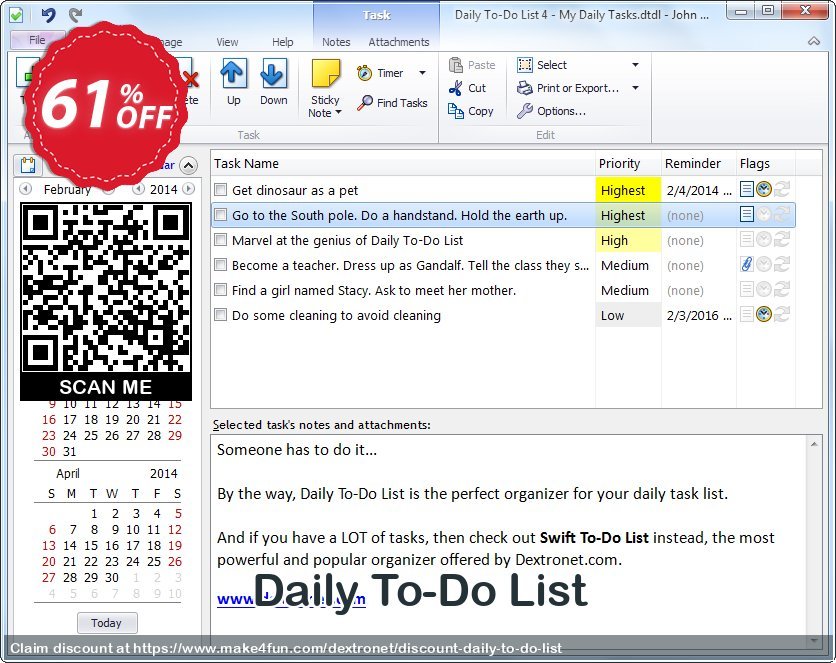Open the Print or Export dropdown

[x=635, y=88]
